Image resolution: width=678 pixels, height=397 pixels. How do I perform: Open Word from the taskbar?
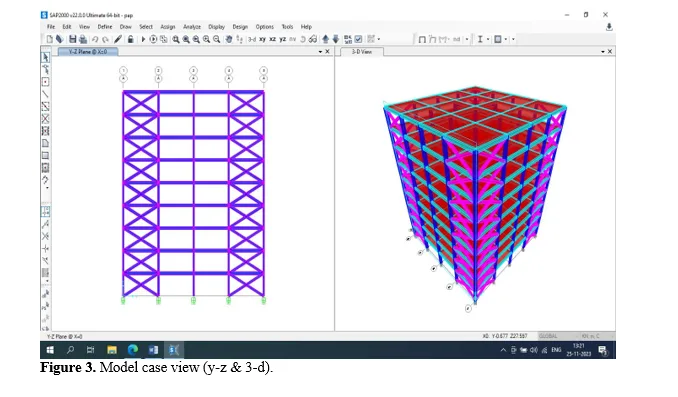click(x=154, y=350)
